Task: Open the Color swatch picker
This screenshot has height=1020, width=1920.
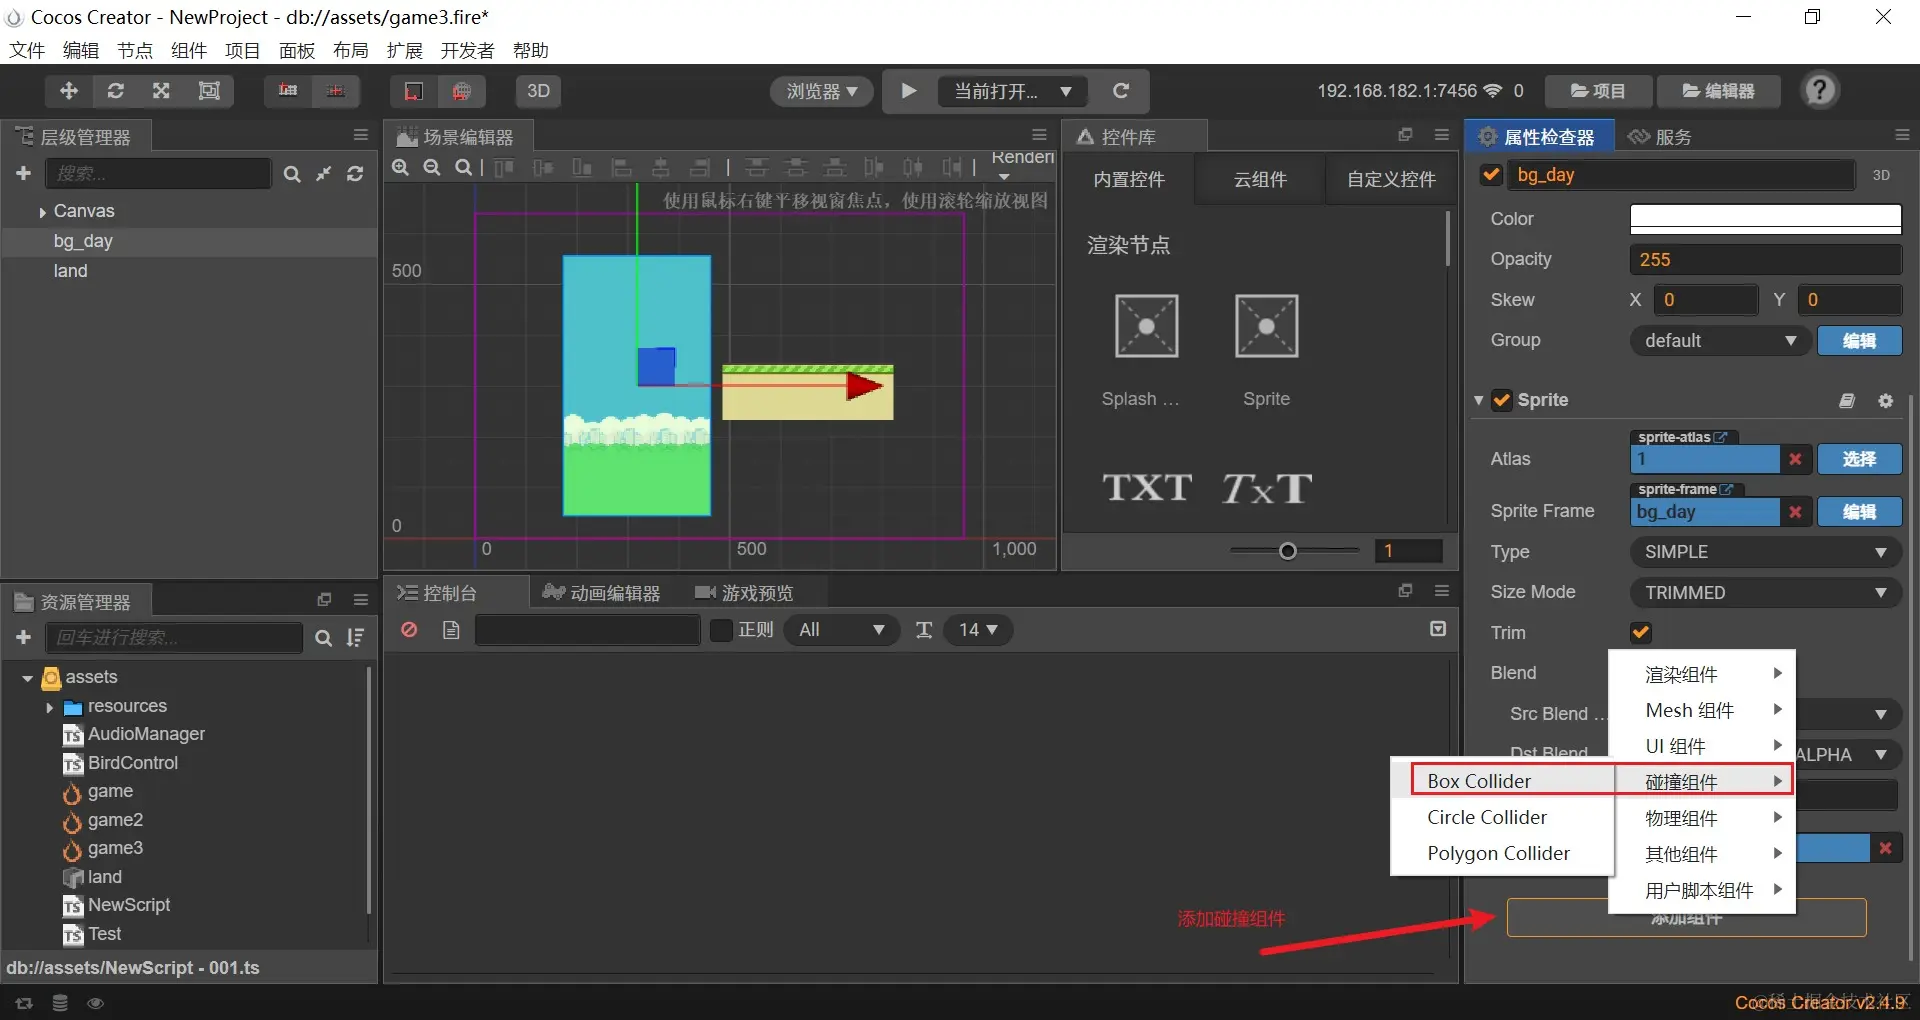Action: coord(1766,219)
